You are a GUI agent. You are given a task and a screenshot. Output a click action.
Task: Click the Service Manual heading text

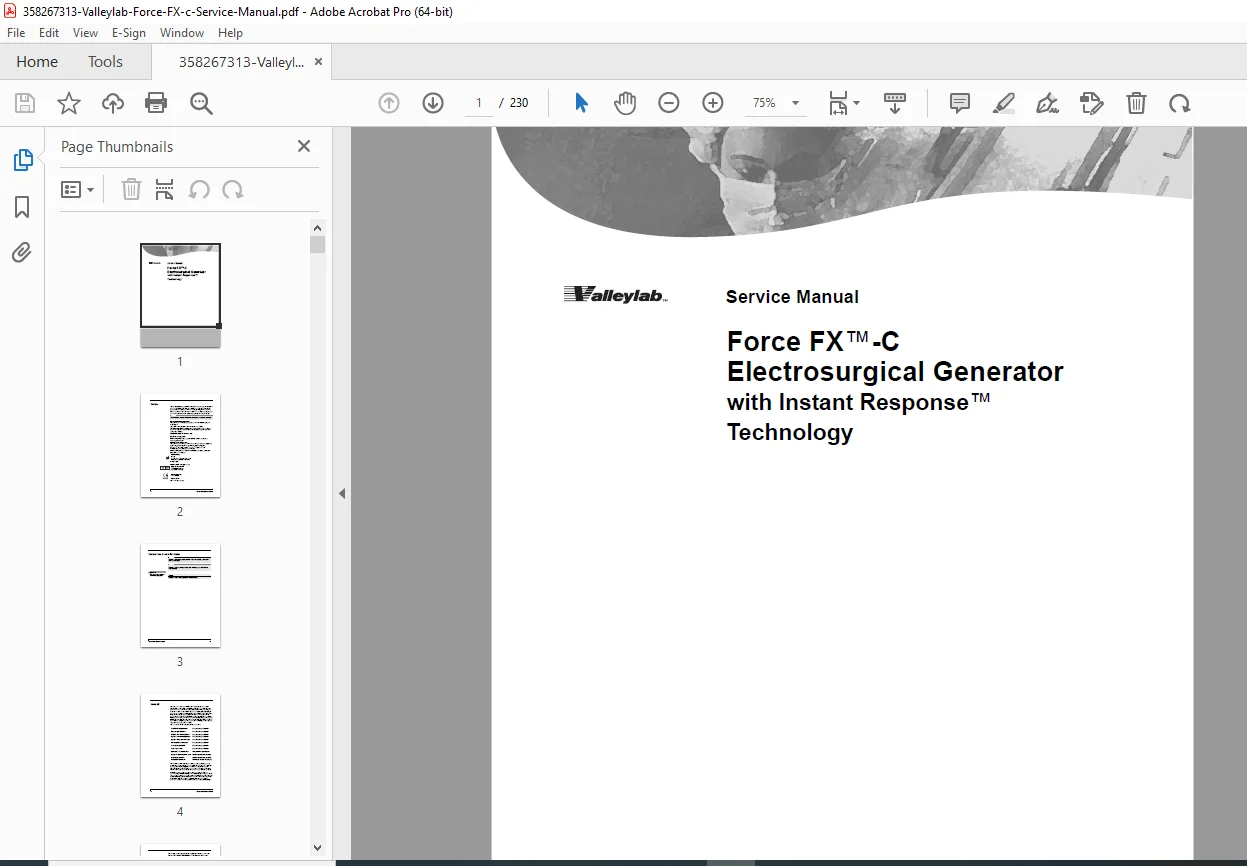[x=792, y=297]
